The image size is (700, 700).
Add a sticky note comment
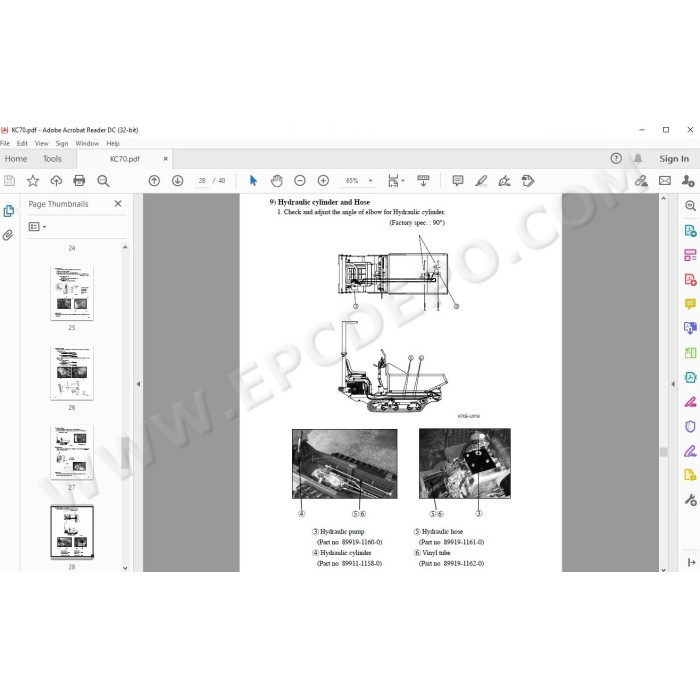point(458,181)
